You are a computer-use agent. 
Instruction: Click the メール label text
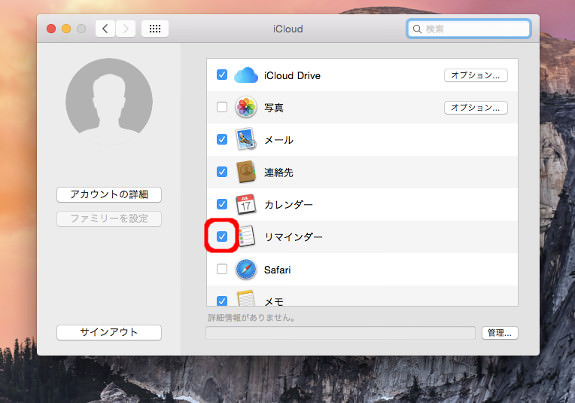coord(279,140)
